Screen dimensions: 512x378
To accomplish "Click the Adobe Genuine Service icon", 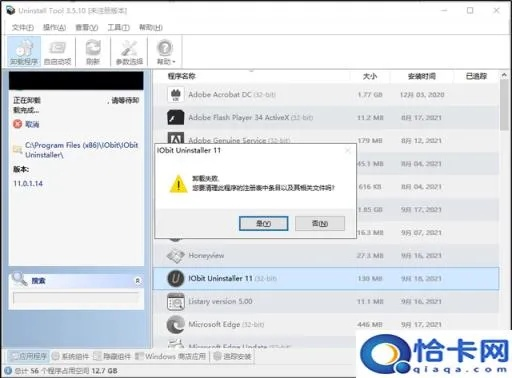I will (175, 138).
